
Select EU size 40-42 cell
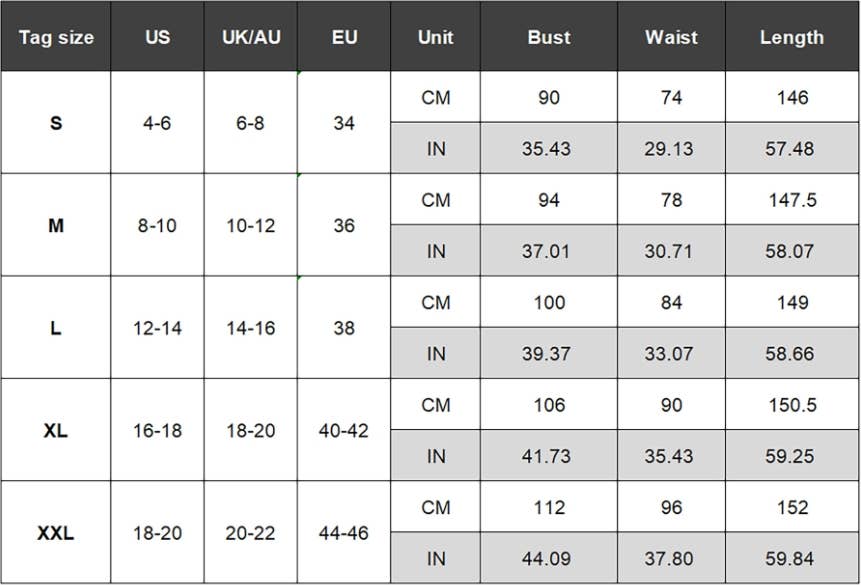coord(344,431)
